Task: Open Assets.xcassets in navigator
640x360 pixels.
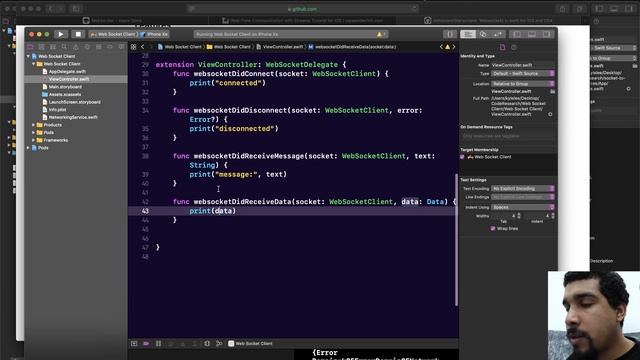Action: coord(65,94)
